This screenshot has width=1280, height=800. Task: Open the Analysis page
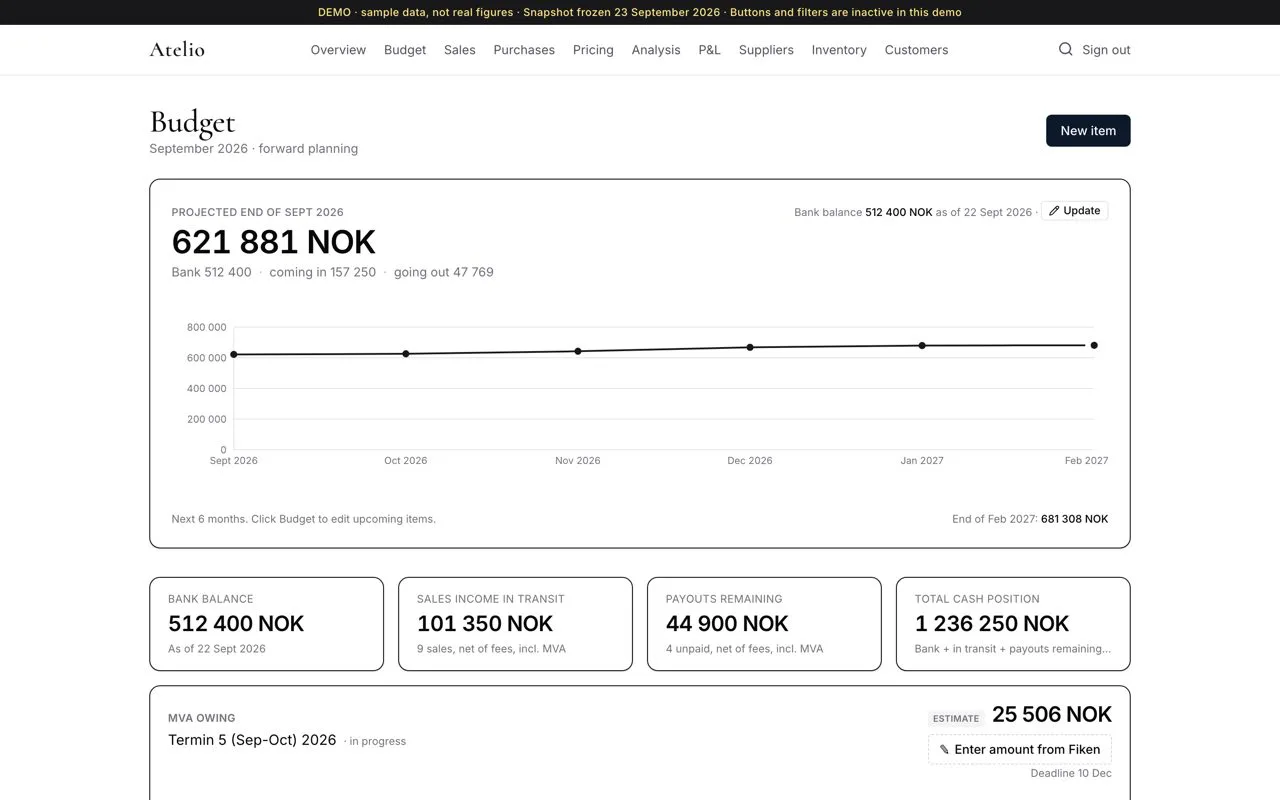tap(656, 50)
